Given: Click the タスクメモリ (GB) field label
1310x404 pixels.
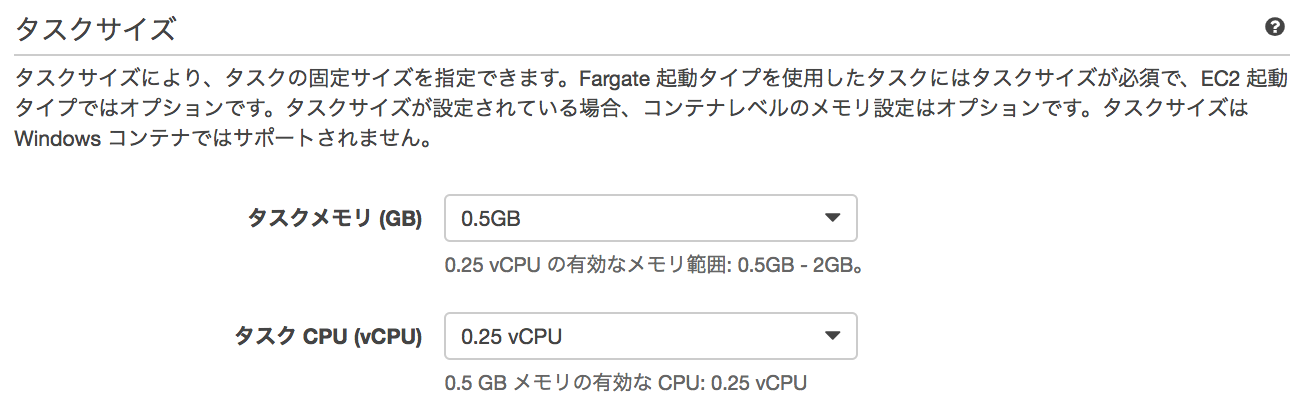Looking at the screenshot, I should click(x=334, y=218).
